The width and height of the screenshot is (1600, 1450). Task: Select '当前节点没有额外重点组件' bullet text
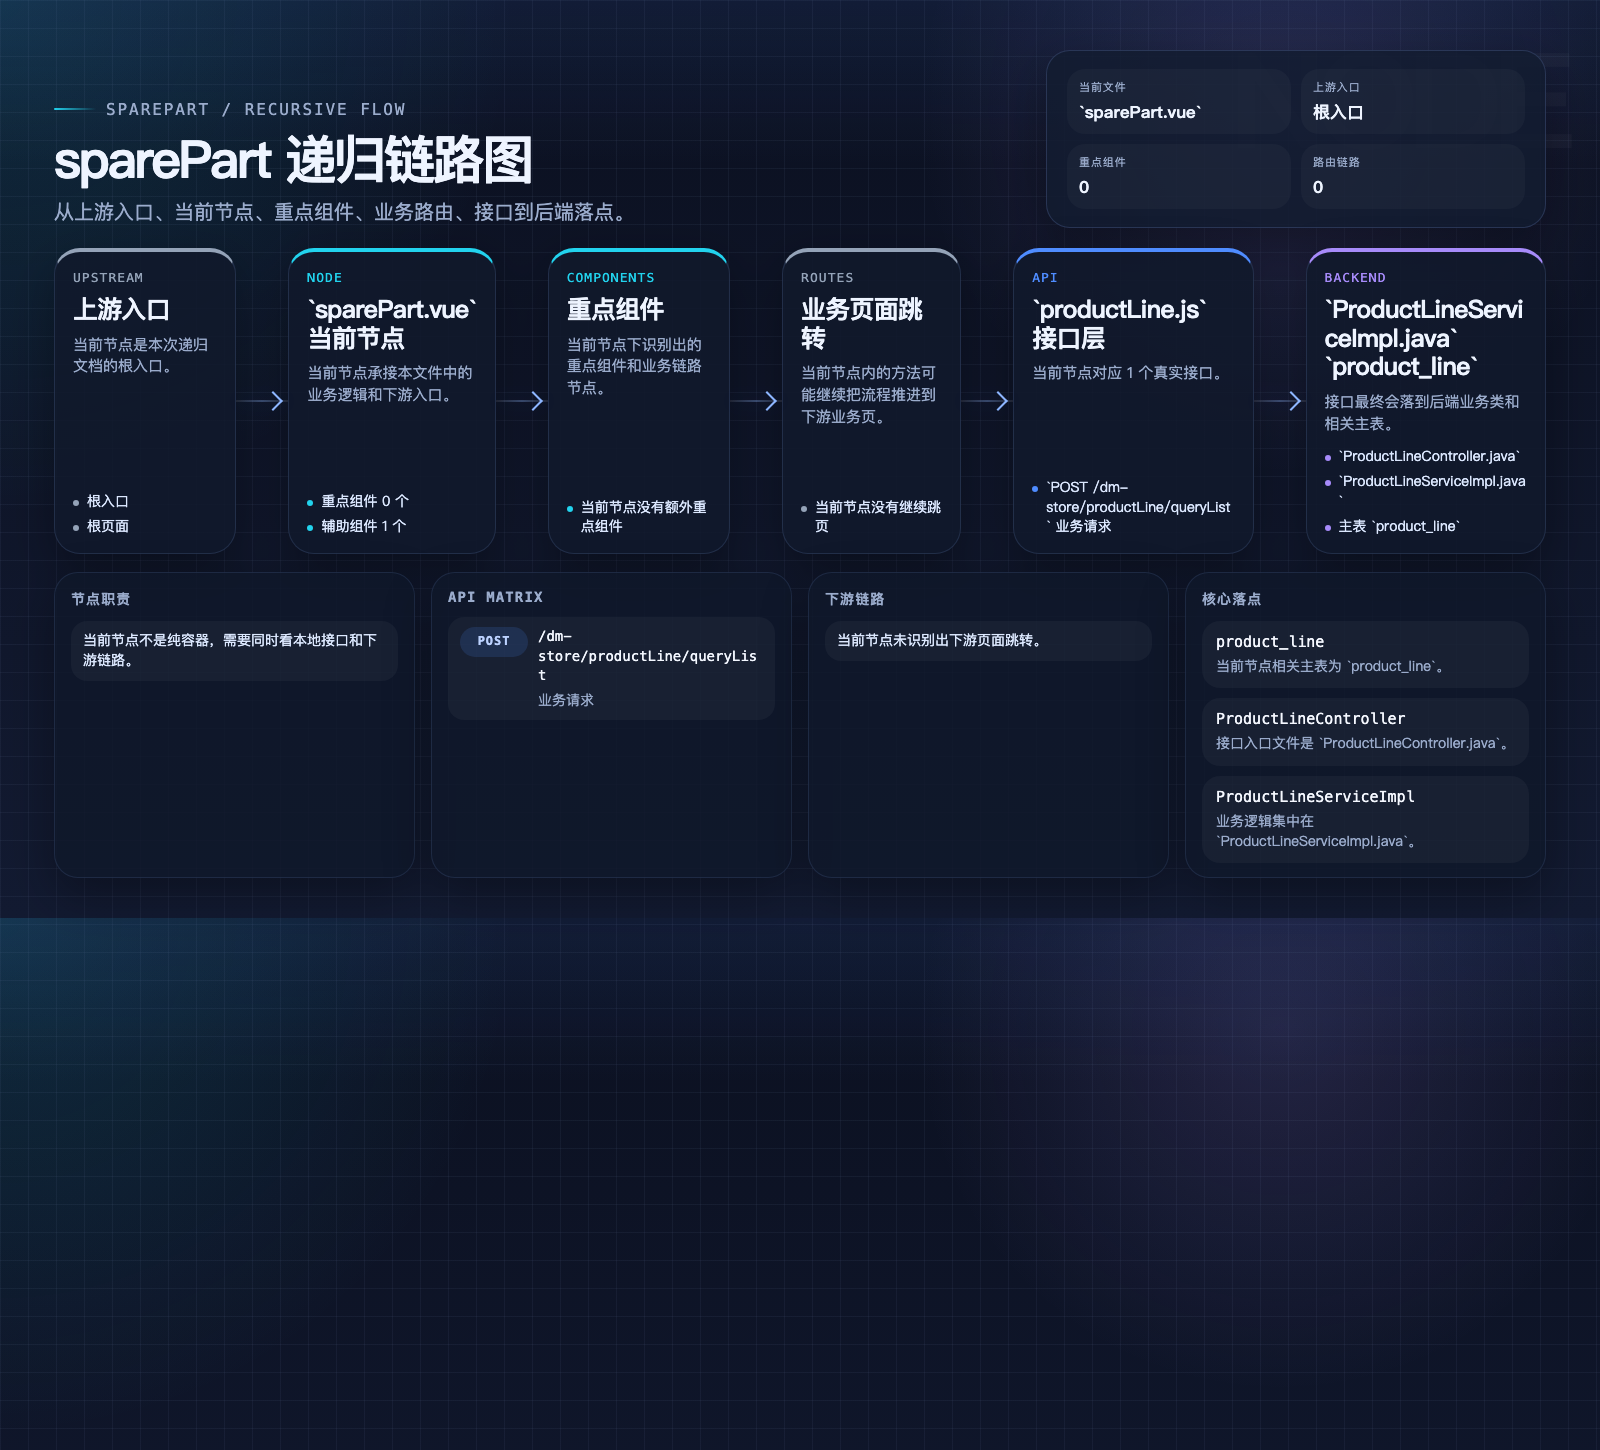click(x=644, y=516)
